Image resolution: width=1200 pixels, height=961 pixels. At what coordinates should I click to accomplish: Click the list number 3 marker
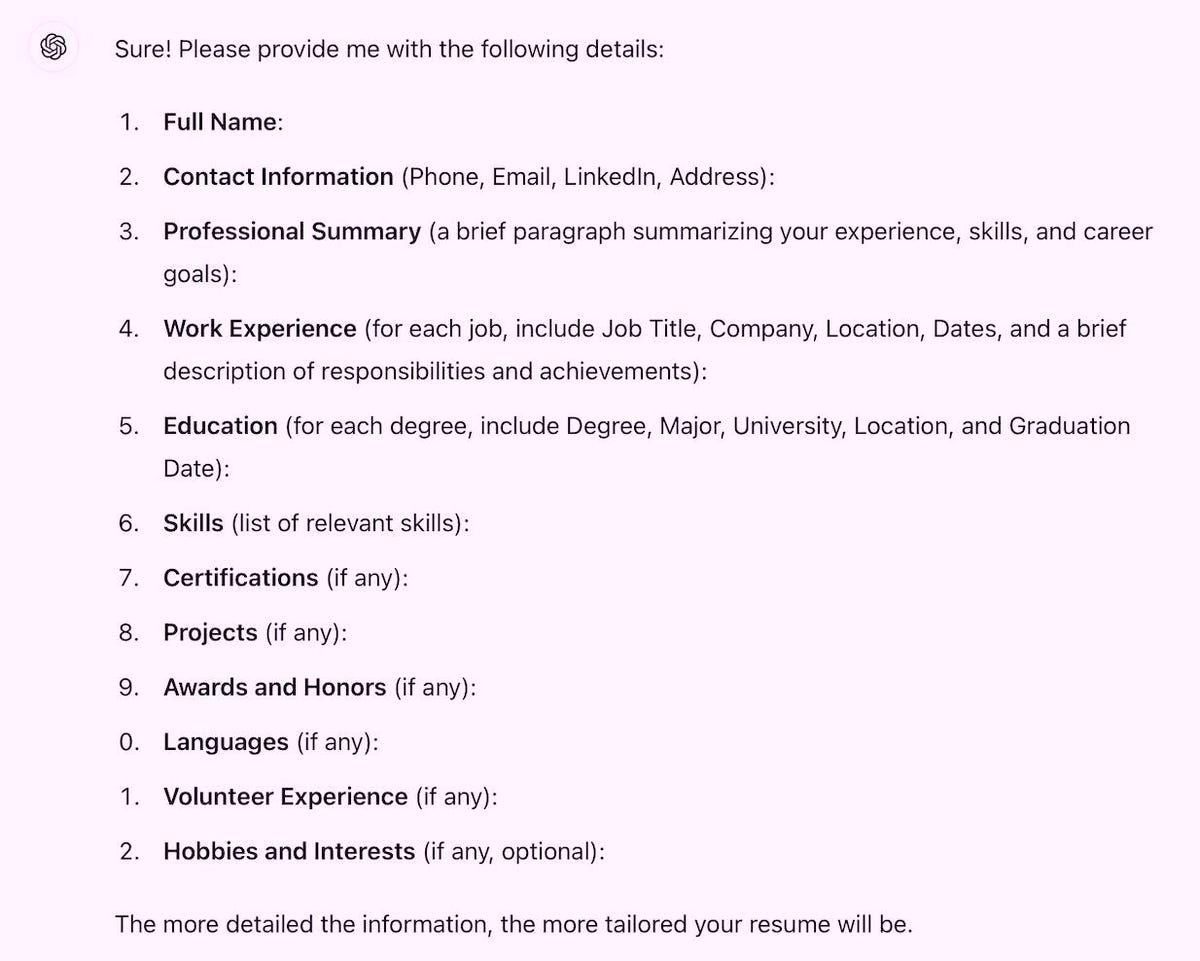click(129, 232)
